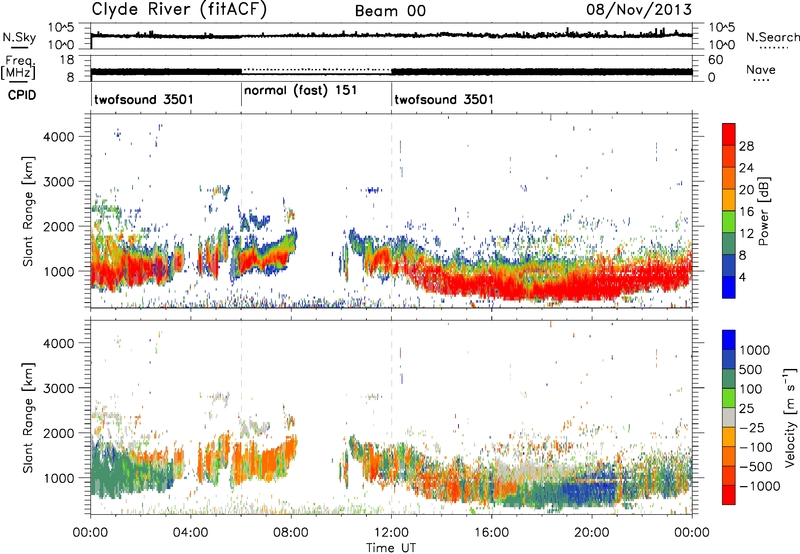The image size is (800, 554).
Task: Click the "60" tick on the Nave axis
Action: (716, 60)
